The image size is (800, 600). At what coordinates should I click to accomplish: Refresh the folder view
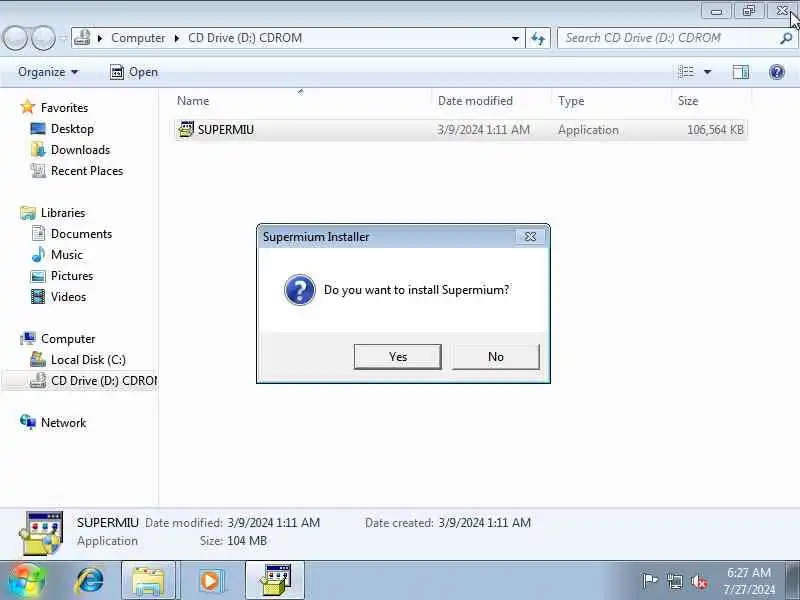538,38
